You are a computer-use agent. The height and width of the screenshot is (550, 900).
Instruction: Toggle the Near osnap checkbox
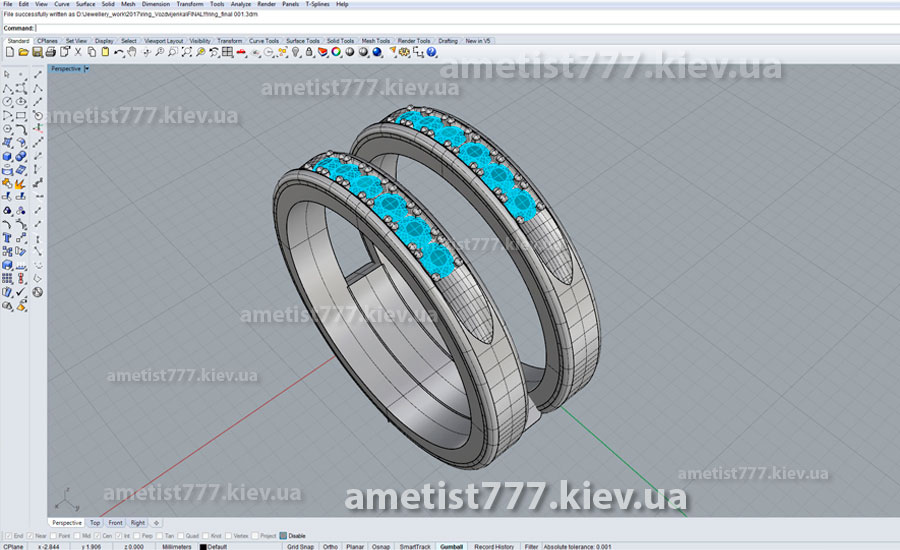click(30, 536)
